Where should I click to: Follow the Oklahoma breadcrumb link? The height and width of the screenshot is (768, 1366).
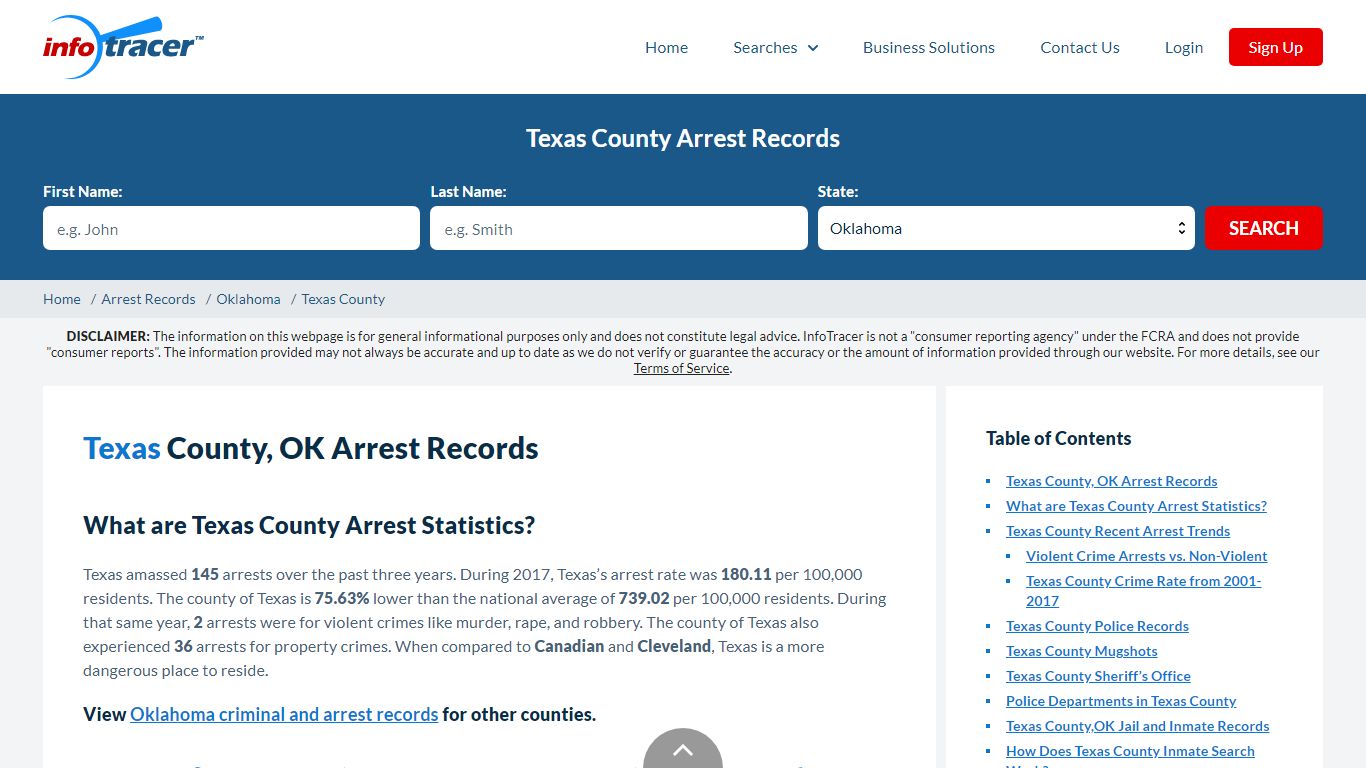(248, 299)
